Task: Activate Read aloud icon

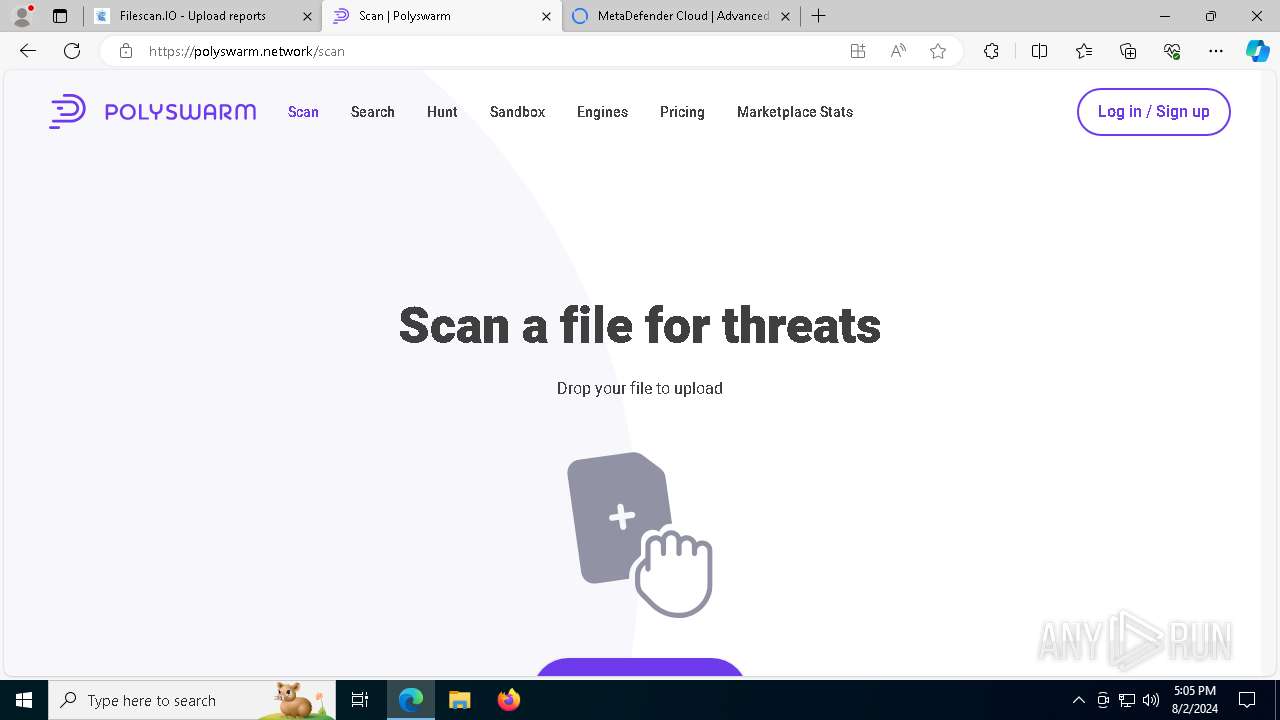Action: click(x=898, y=51)
